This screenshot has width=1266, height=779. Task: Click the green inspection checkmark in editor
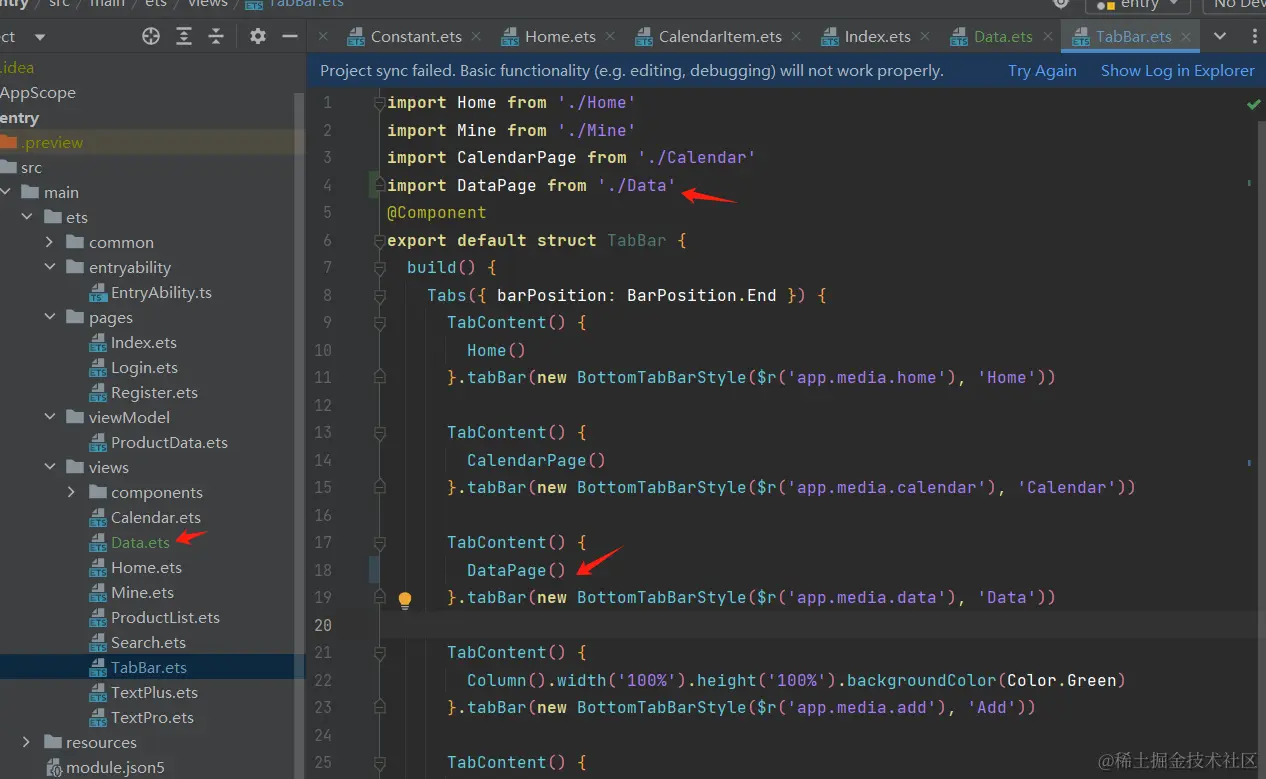point(1253,104)
